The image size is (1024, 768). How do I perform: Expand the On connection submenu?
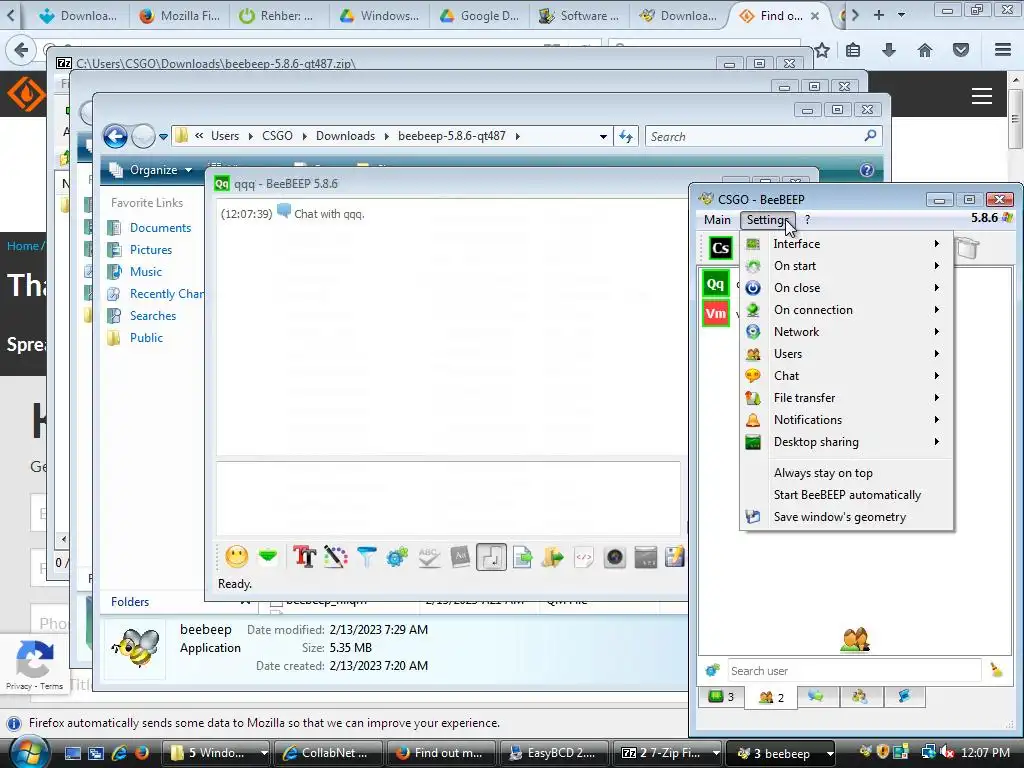(x=846, y=310)
